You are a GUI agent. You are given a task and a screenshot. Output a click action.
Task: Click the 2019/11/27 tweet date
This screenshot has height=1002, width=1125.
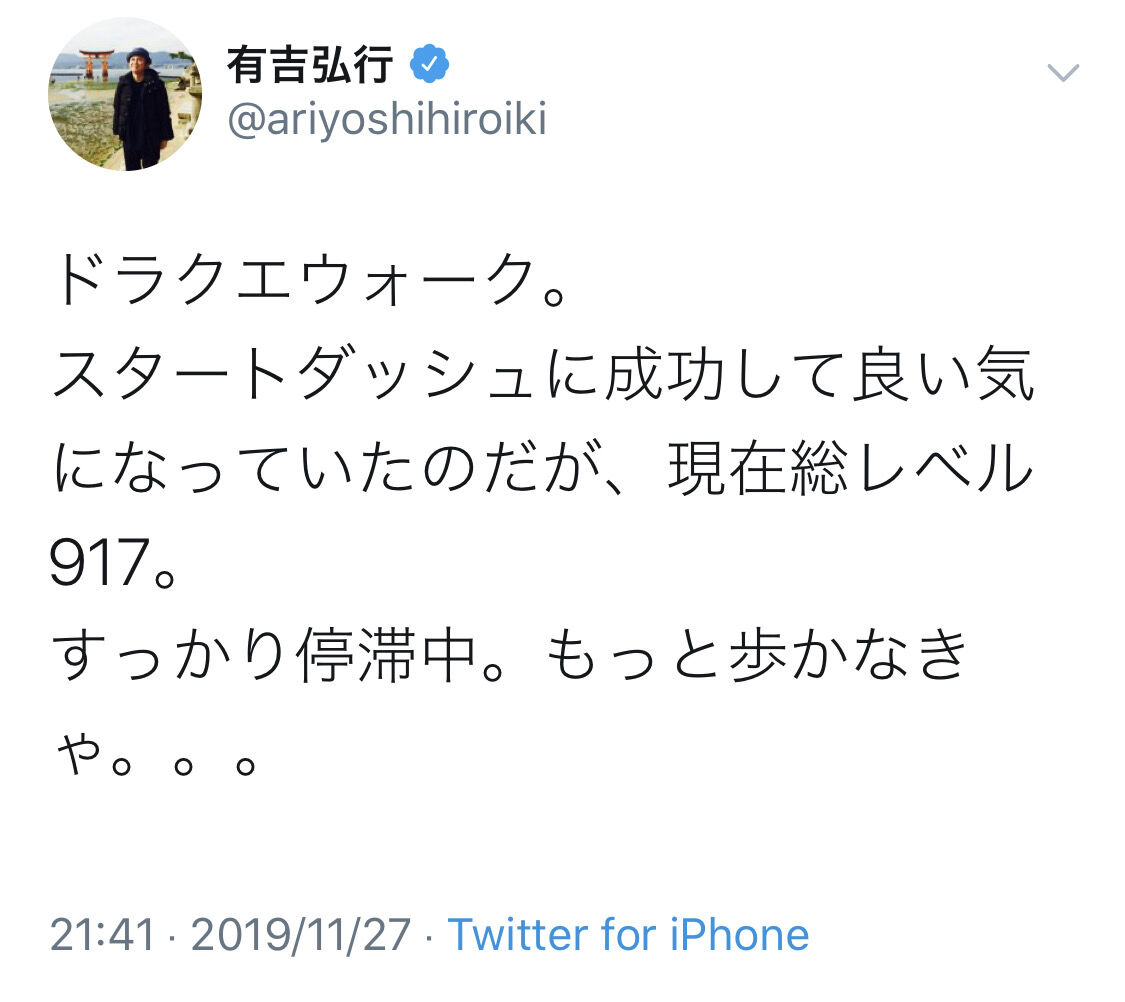(x=300, y=935)
